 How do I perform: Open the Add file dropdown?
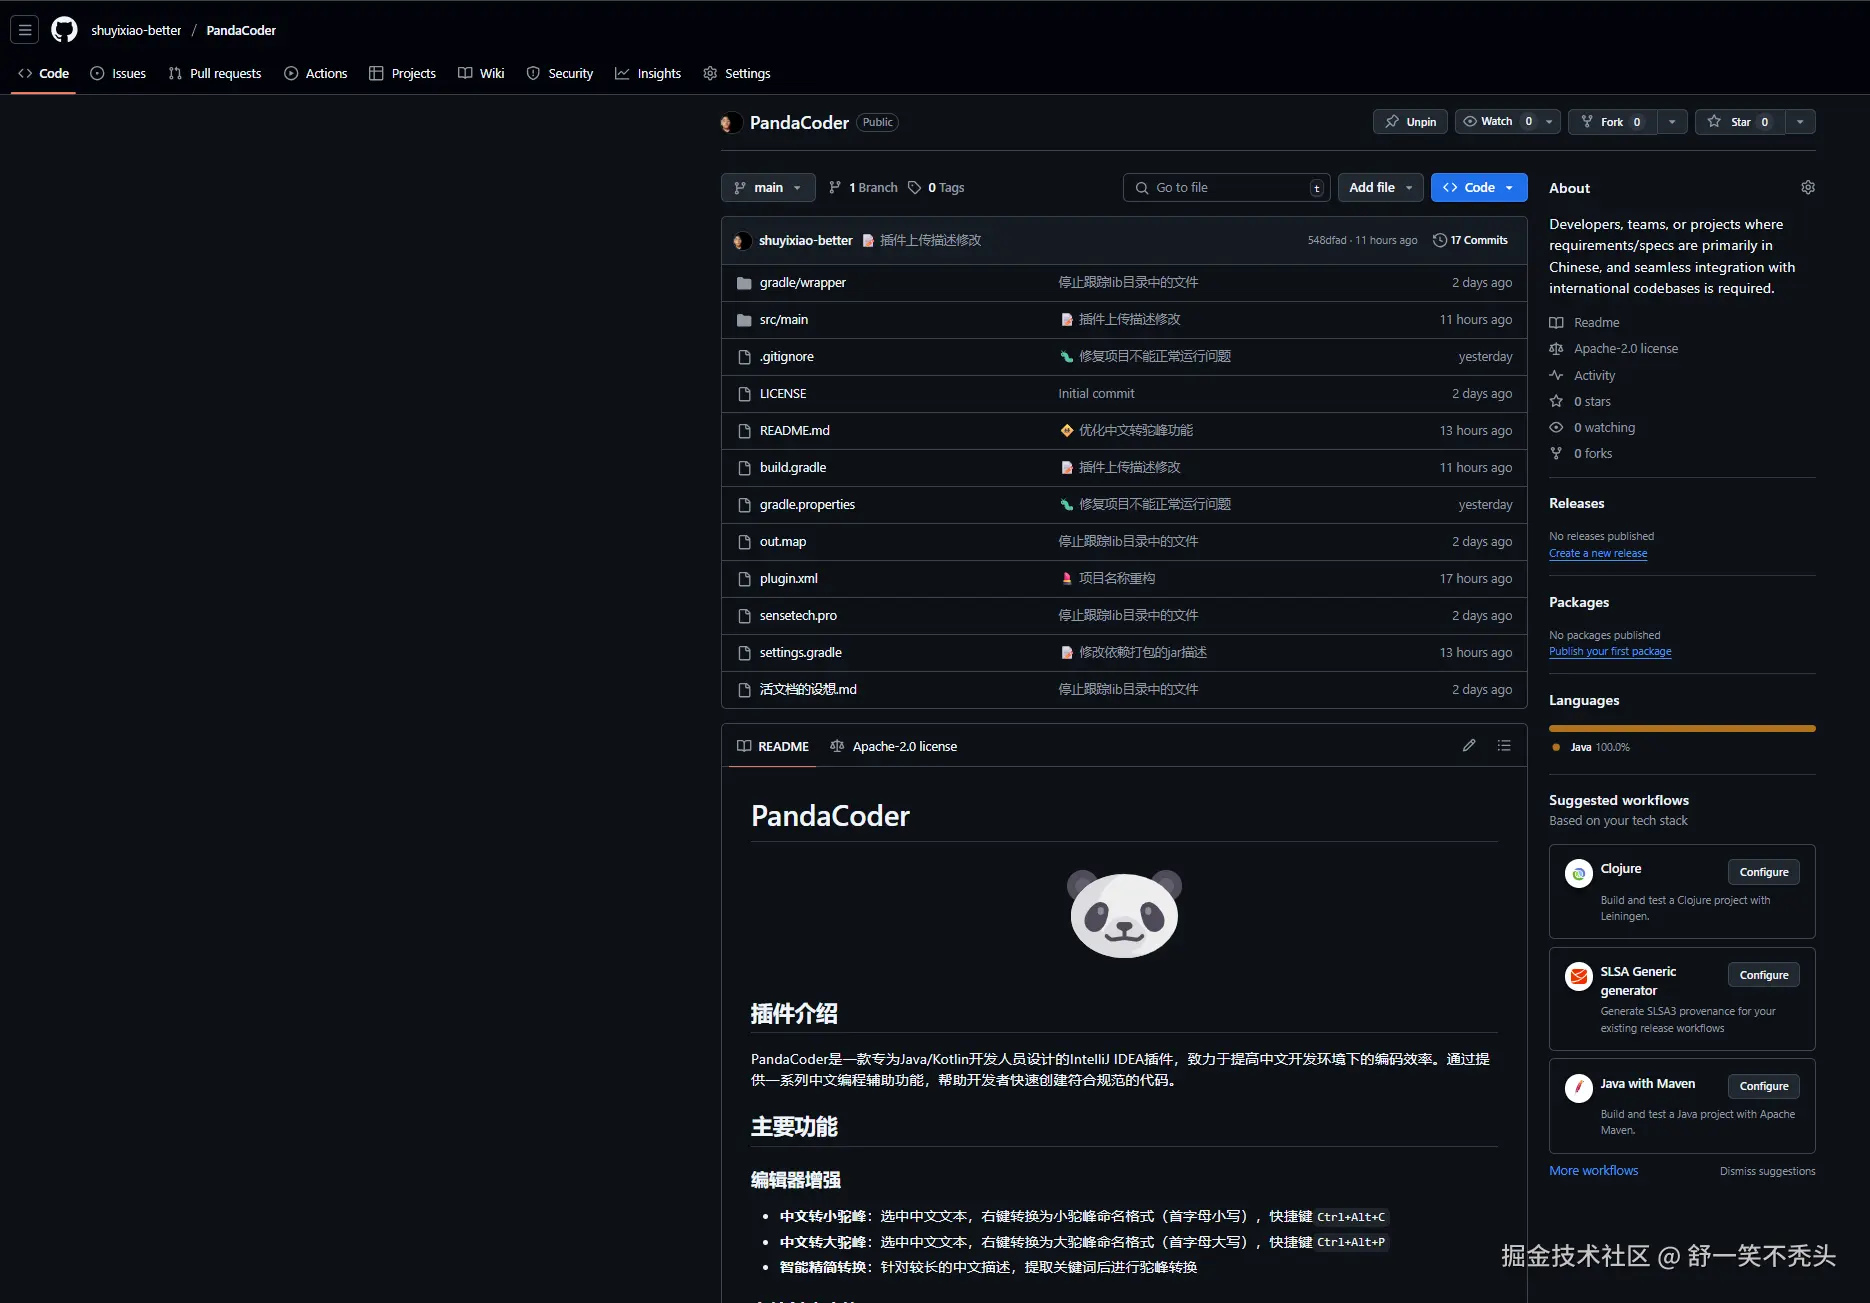click(x=1380, y=188)
